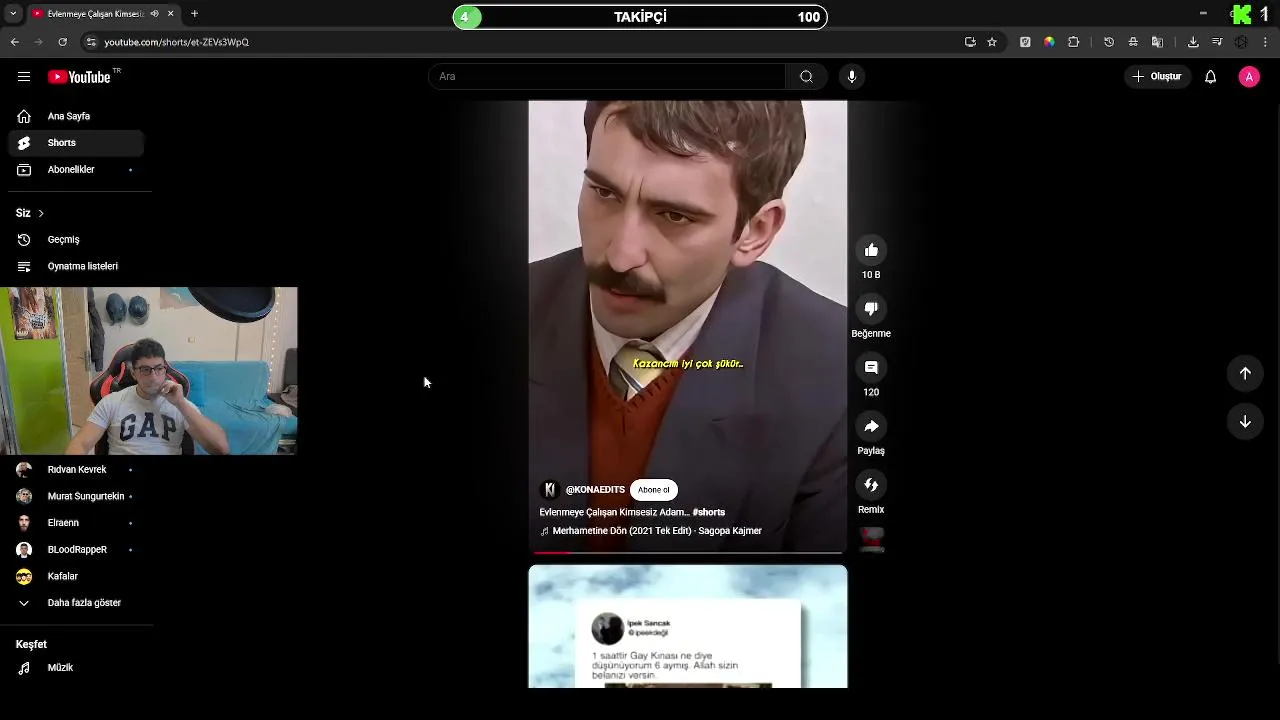
Task: Click the Ara search input field
Action: [x=607, y=77]
